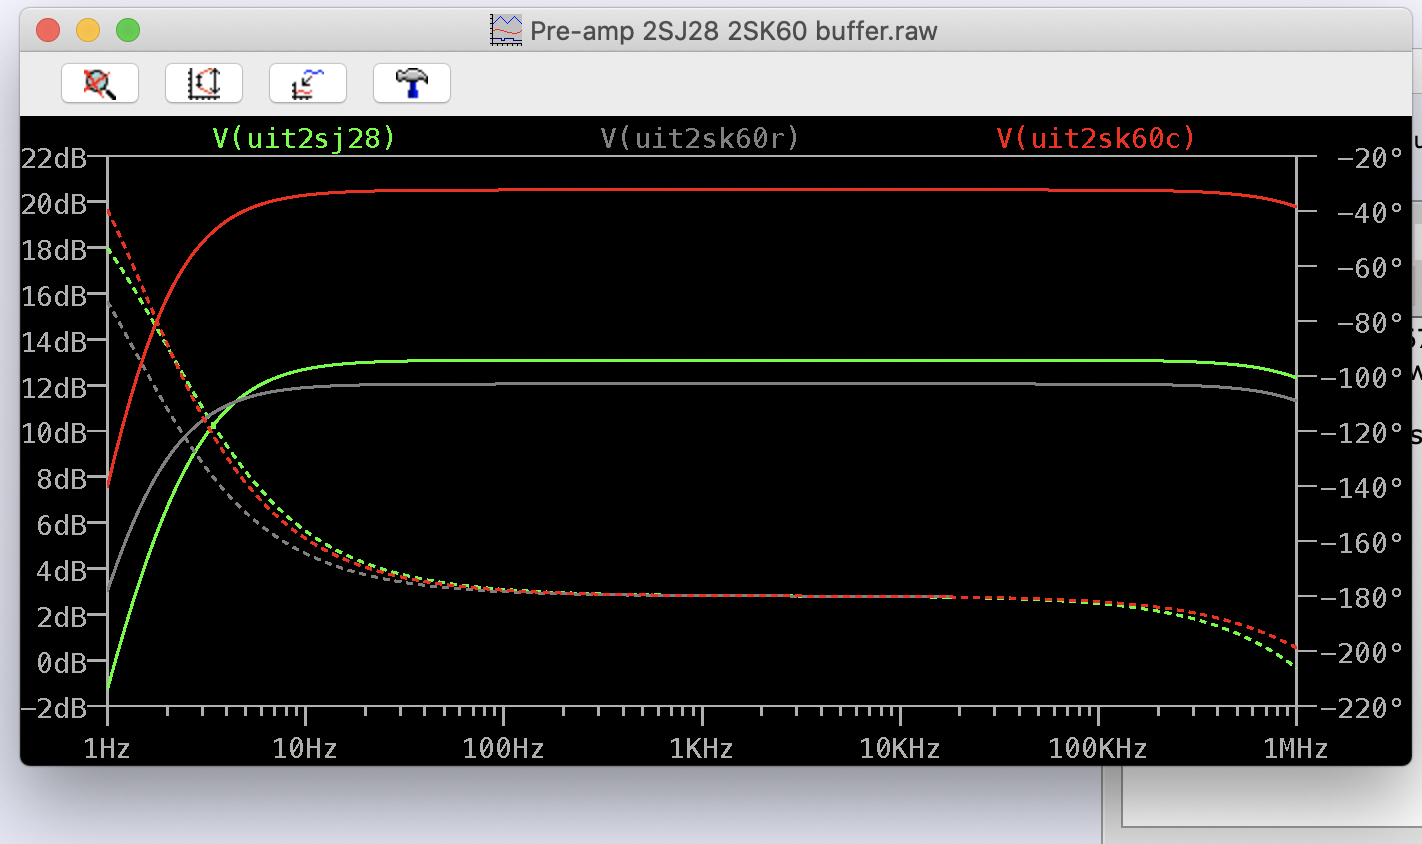Image resolution: width=1422 pixels, height=844 pixels.
Task: Click the -2dB label on the left axis
Action: [x=54, y=708]
